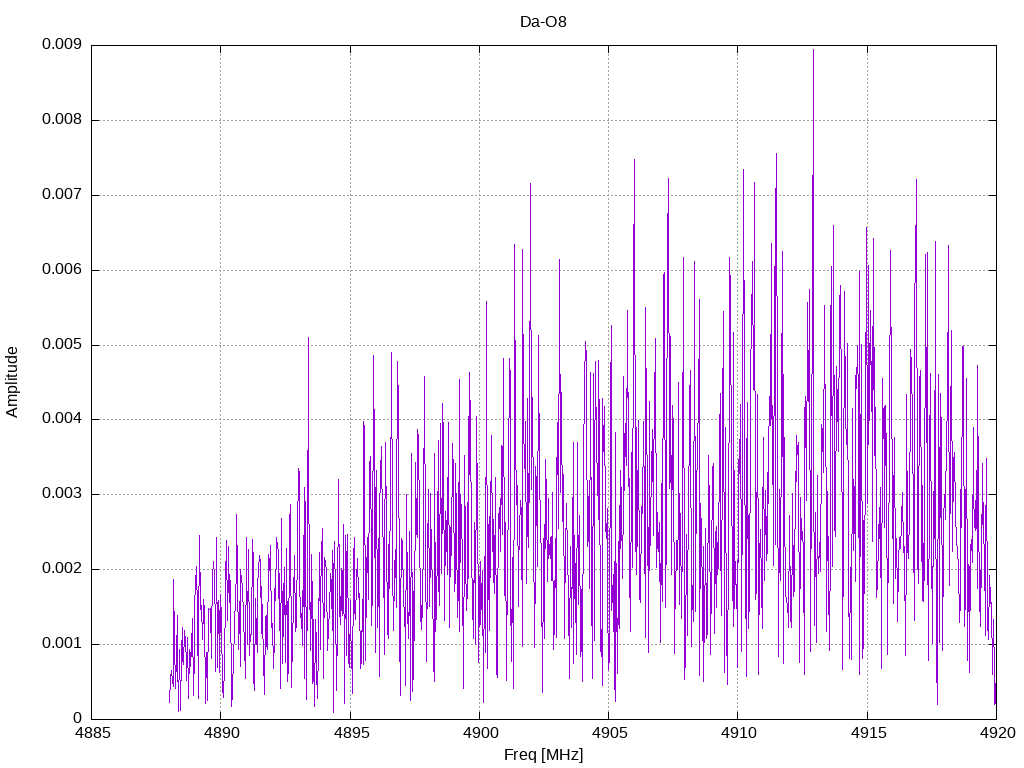Click the 4890 x-axis tick label

coord(221,733)
